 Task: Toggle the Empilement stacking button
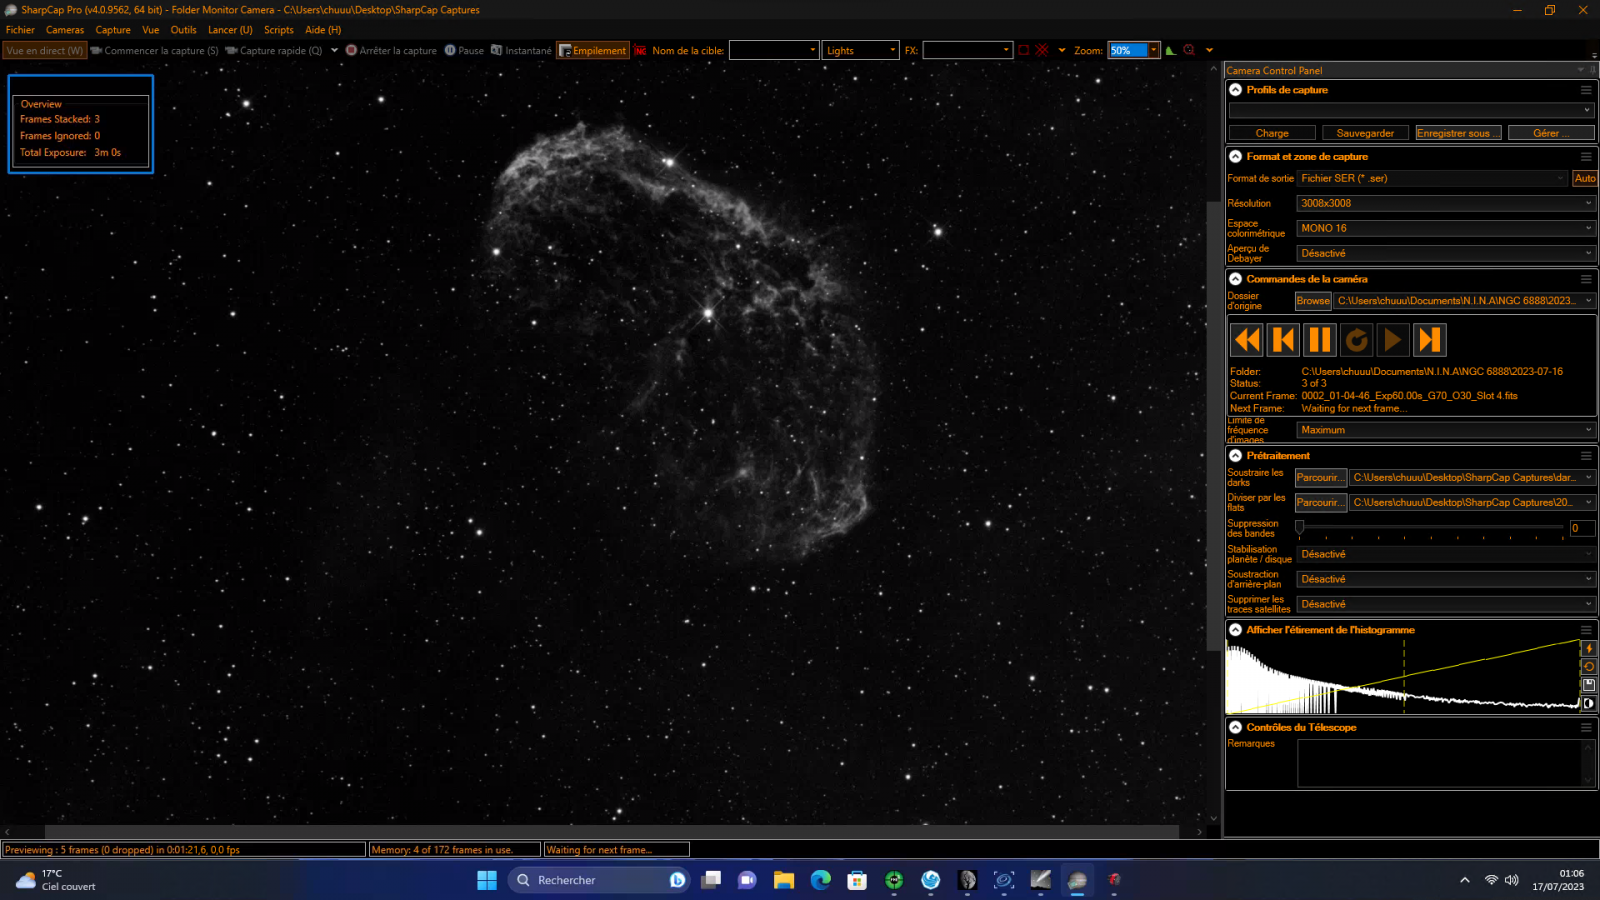[x=593, y=51]
